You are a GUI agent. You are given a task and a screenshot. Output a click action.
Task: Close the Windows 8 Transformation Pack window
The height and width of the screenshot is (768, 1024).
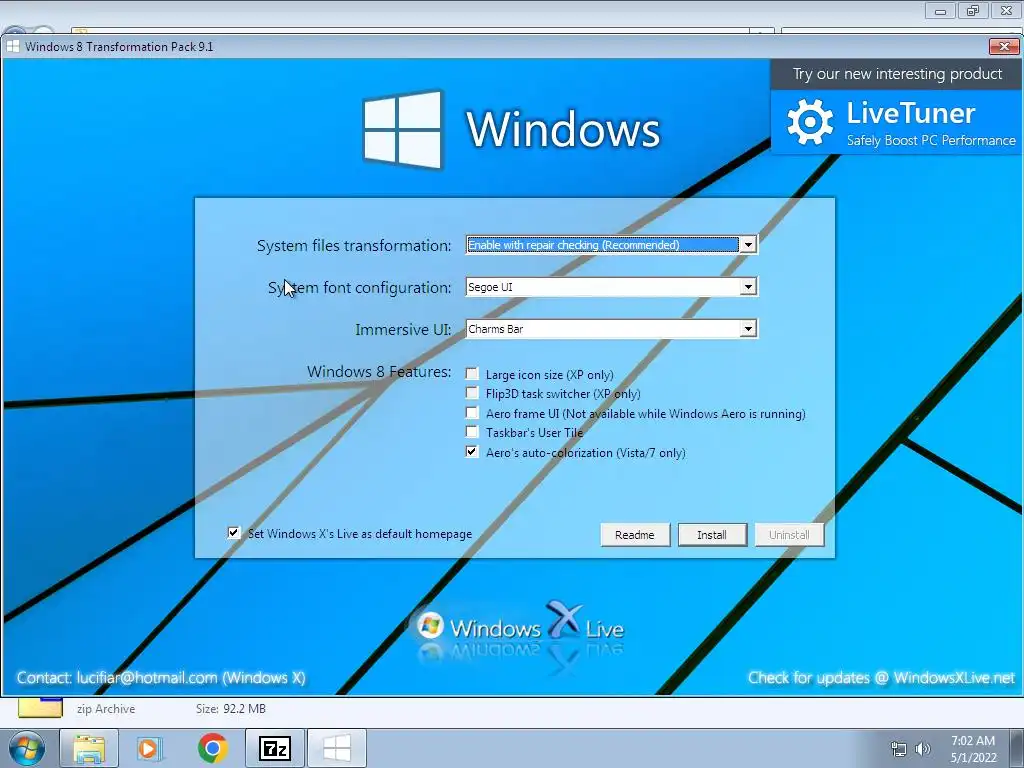tap(1004, 46)
